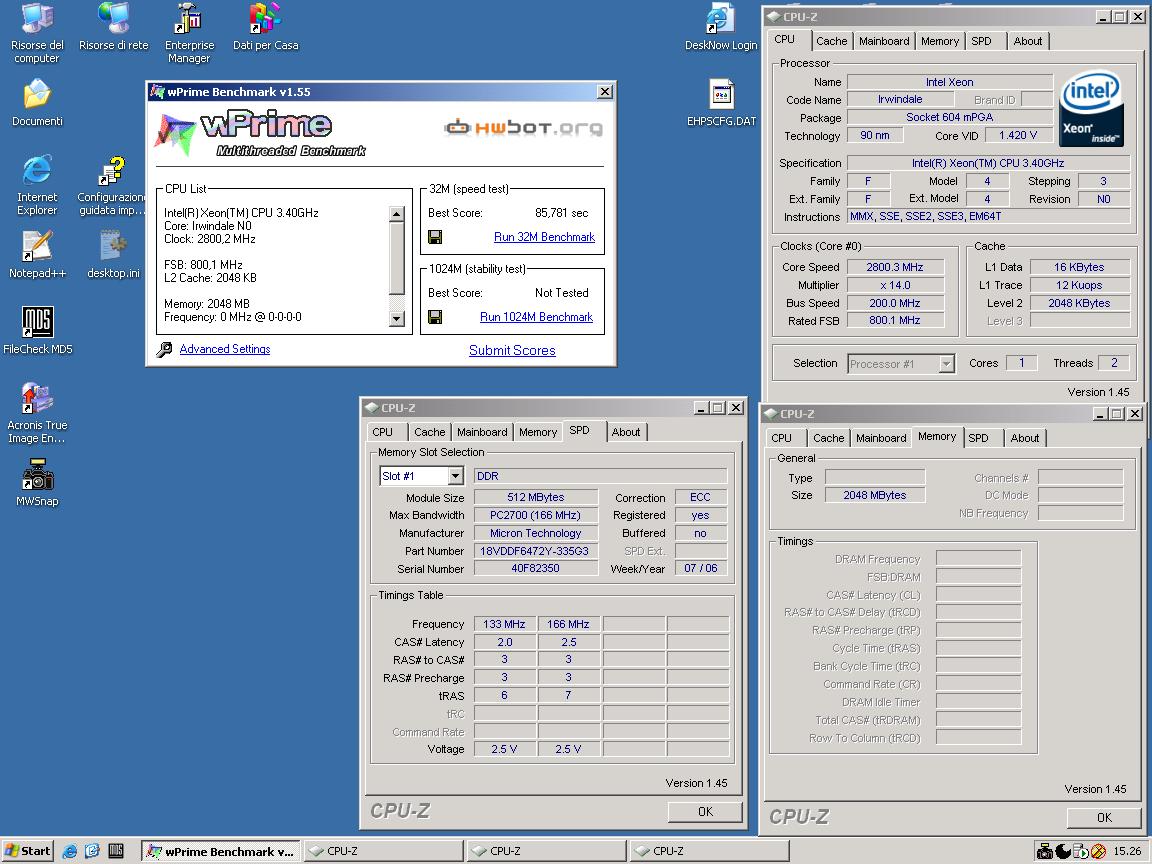Activate wPrime Benchmark taskbar button
Screen dimensions: 1152x864
tap(220, 852)
